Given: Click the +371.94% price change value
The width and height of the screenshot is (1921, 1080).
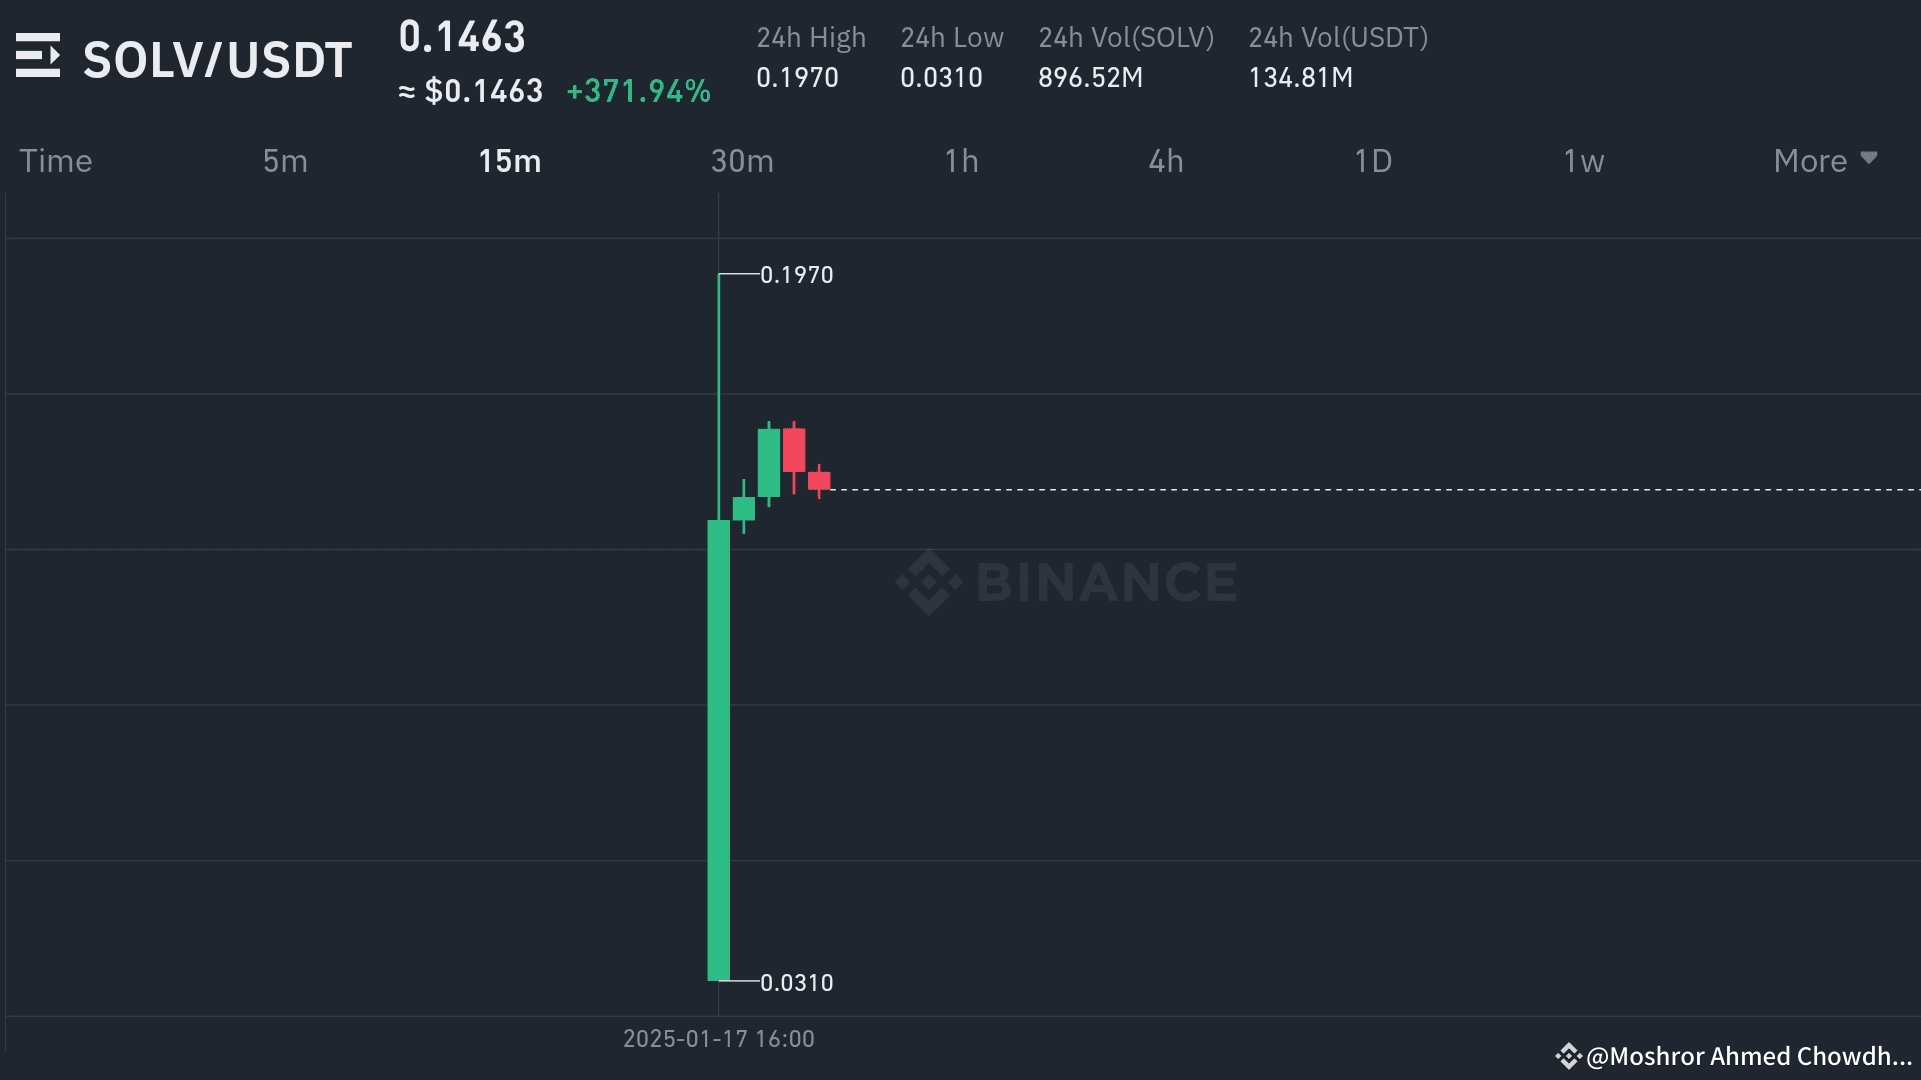Looking at the screenshot, I should point(638,91).
